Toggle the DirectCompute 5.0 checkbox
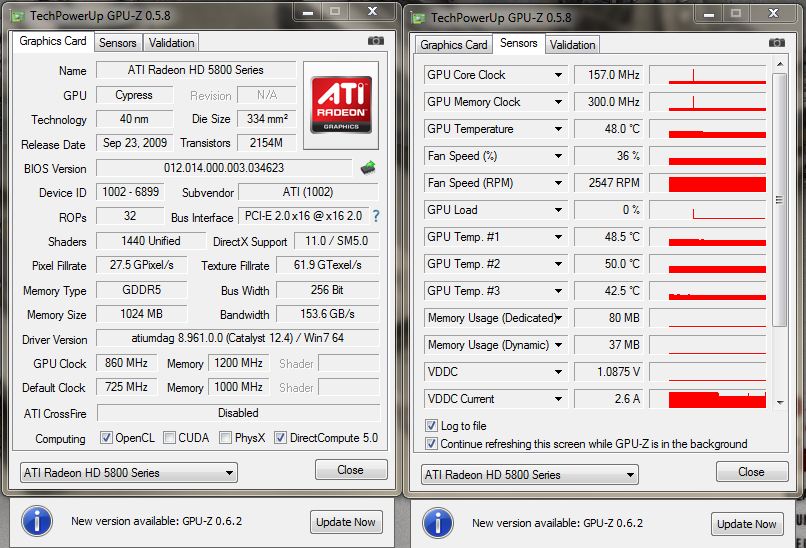The height and width of the screenshot is (548, 806). pos(281,437)
